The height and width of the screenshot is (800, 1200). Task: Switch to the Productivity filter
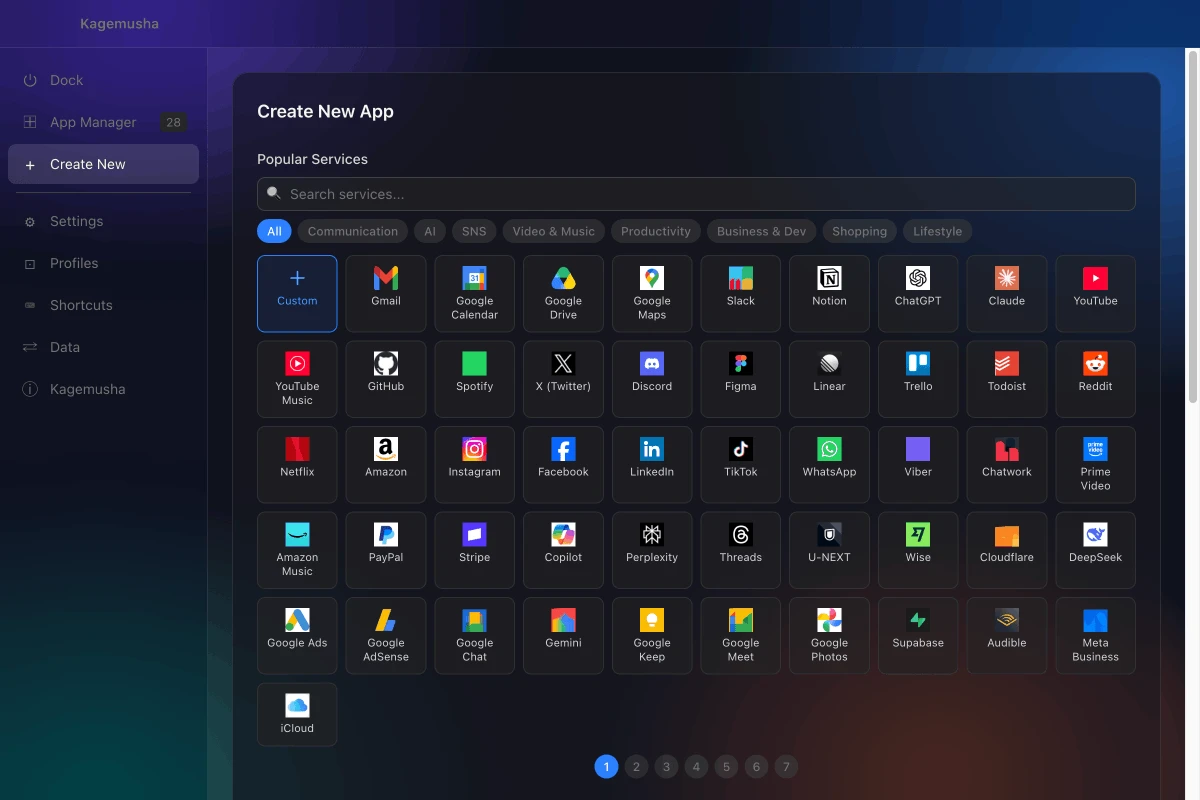[656, 231]
